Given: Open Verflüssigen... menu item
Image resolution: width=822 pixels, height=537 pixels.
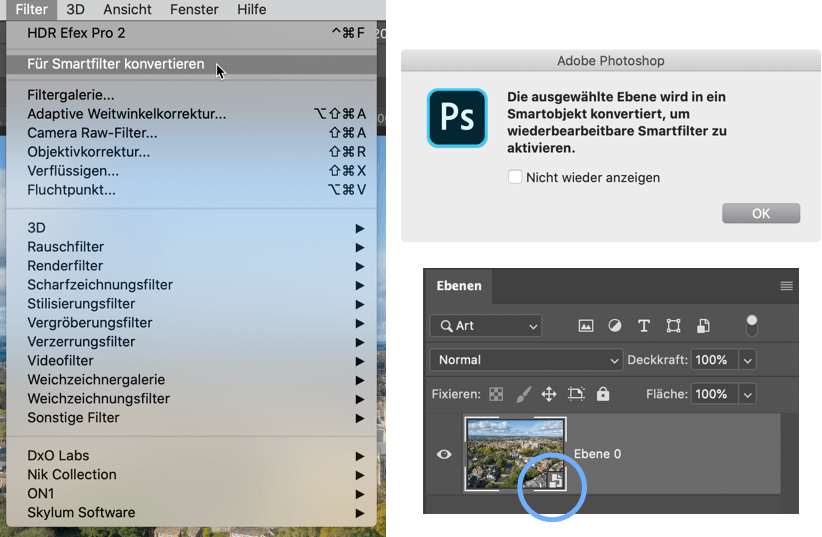Looking at the screenshot, I should point(191,171).
